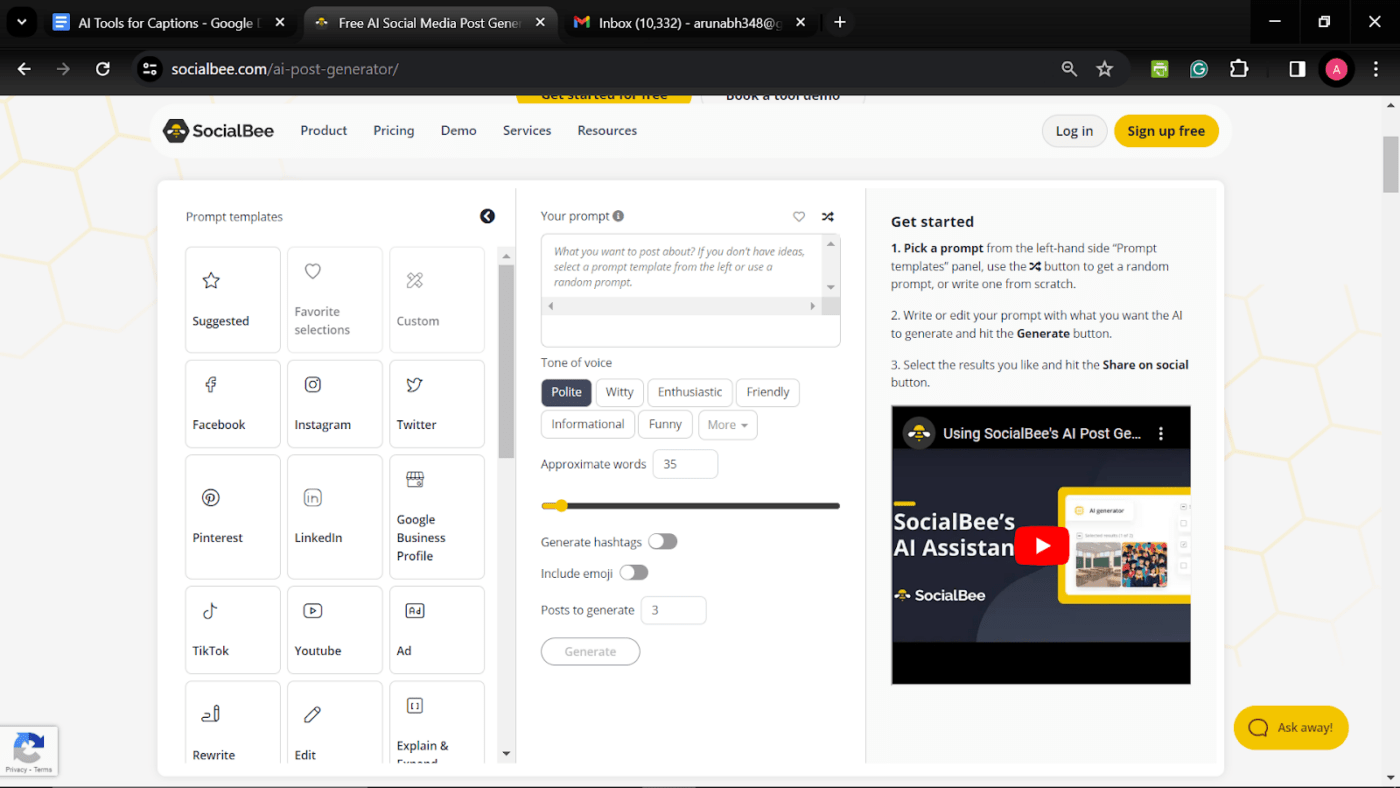
Task: Open the Services menu
Action: [527, 131]
